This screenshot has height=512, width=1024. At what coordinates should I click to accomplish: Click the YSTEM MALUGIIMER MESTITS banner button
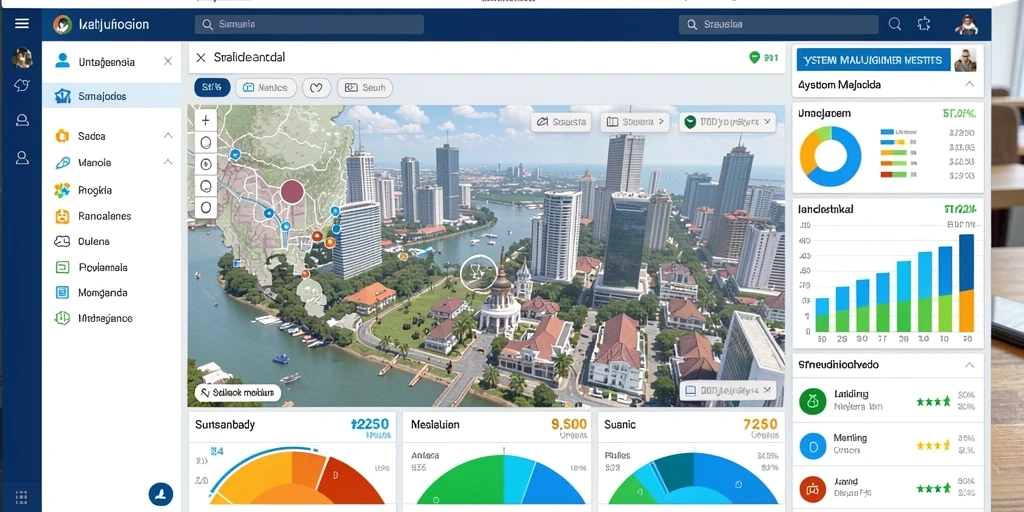pos(873,60)
